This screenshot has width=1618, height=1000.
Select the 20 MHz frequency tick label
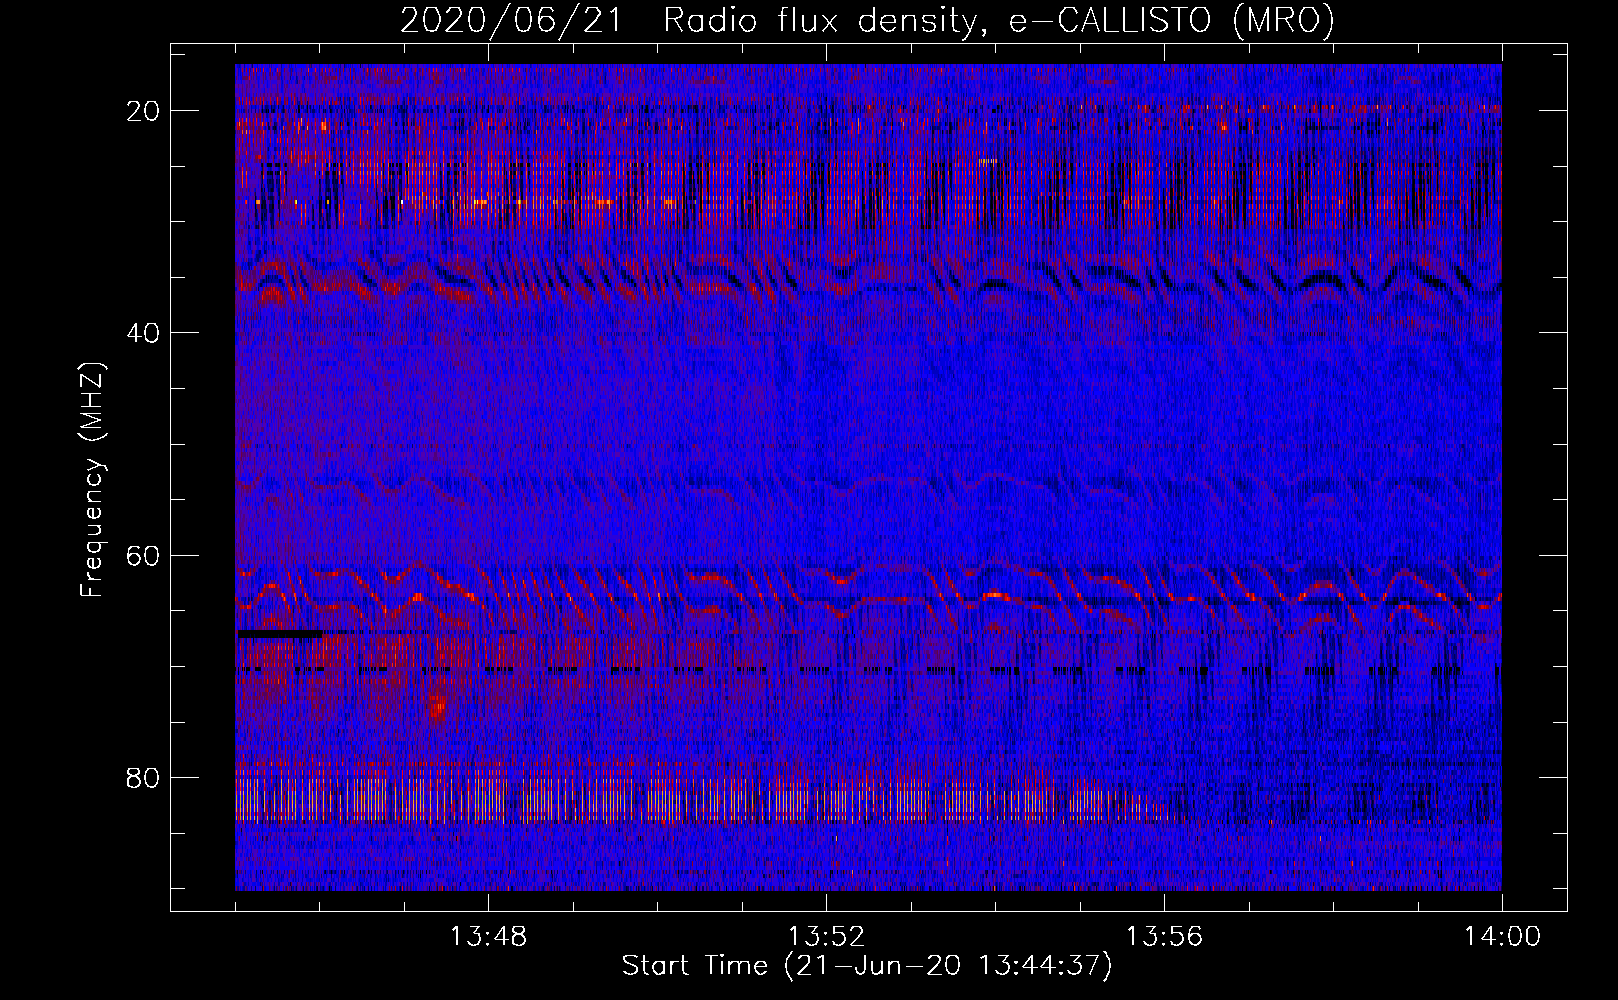tap(143, 111)
